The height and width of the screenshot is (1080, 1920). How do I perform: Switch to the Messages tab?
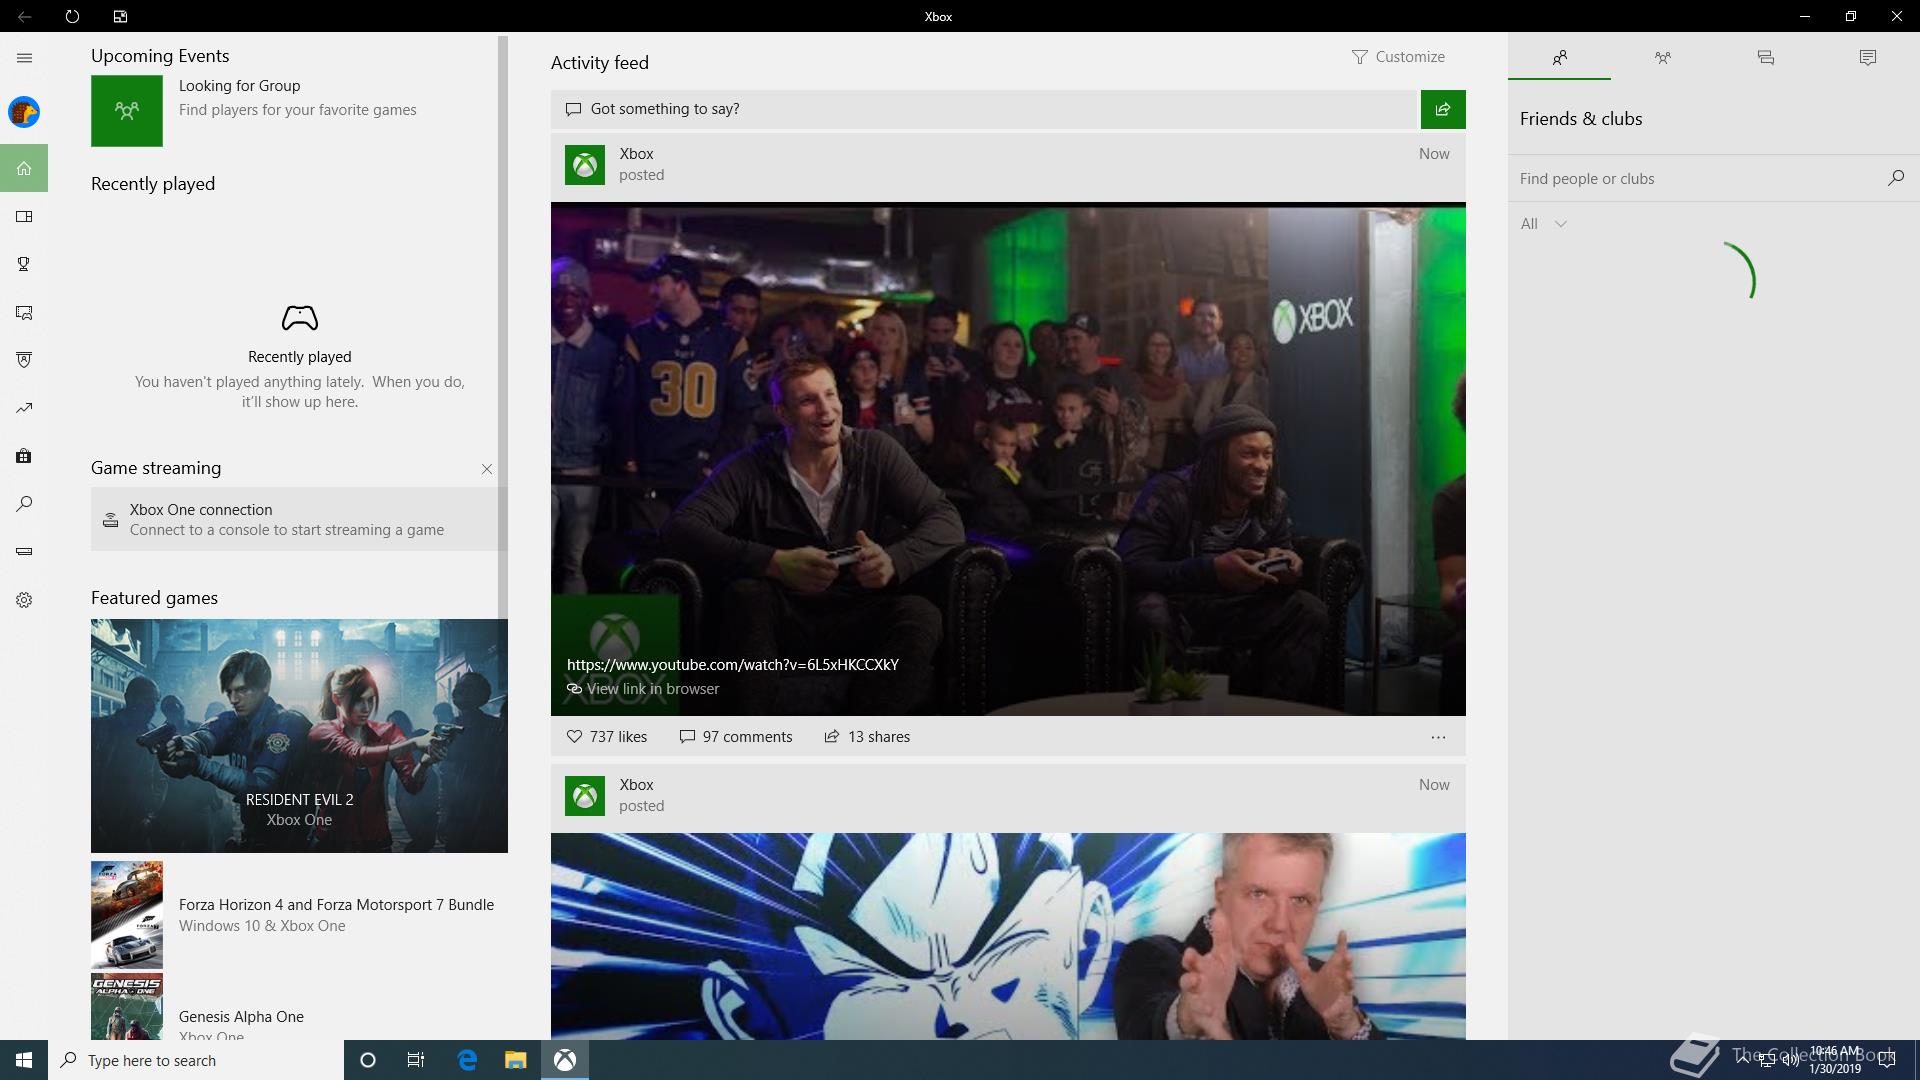(1766, 58)
